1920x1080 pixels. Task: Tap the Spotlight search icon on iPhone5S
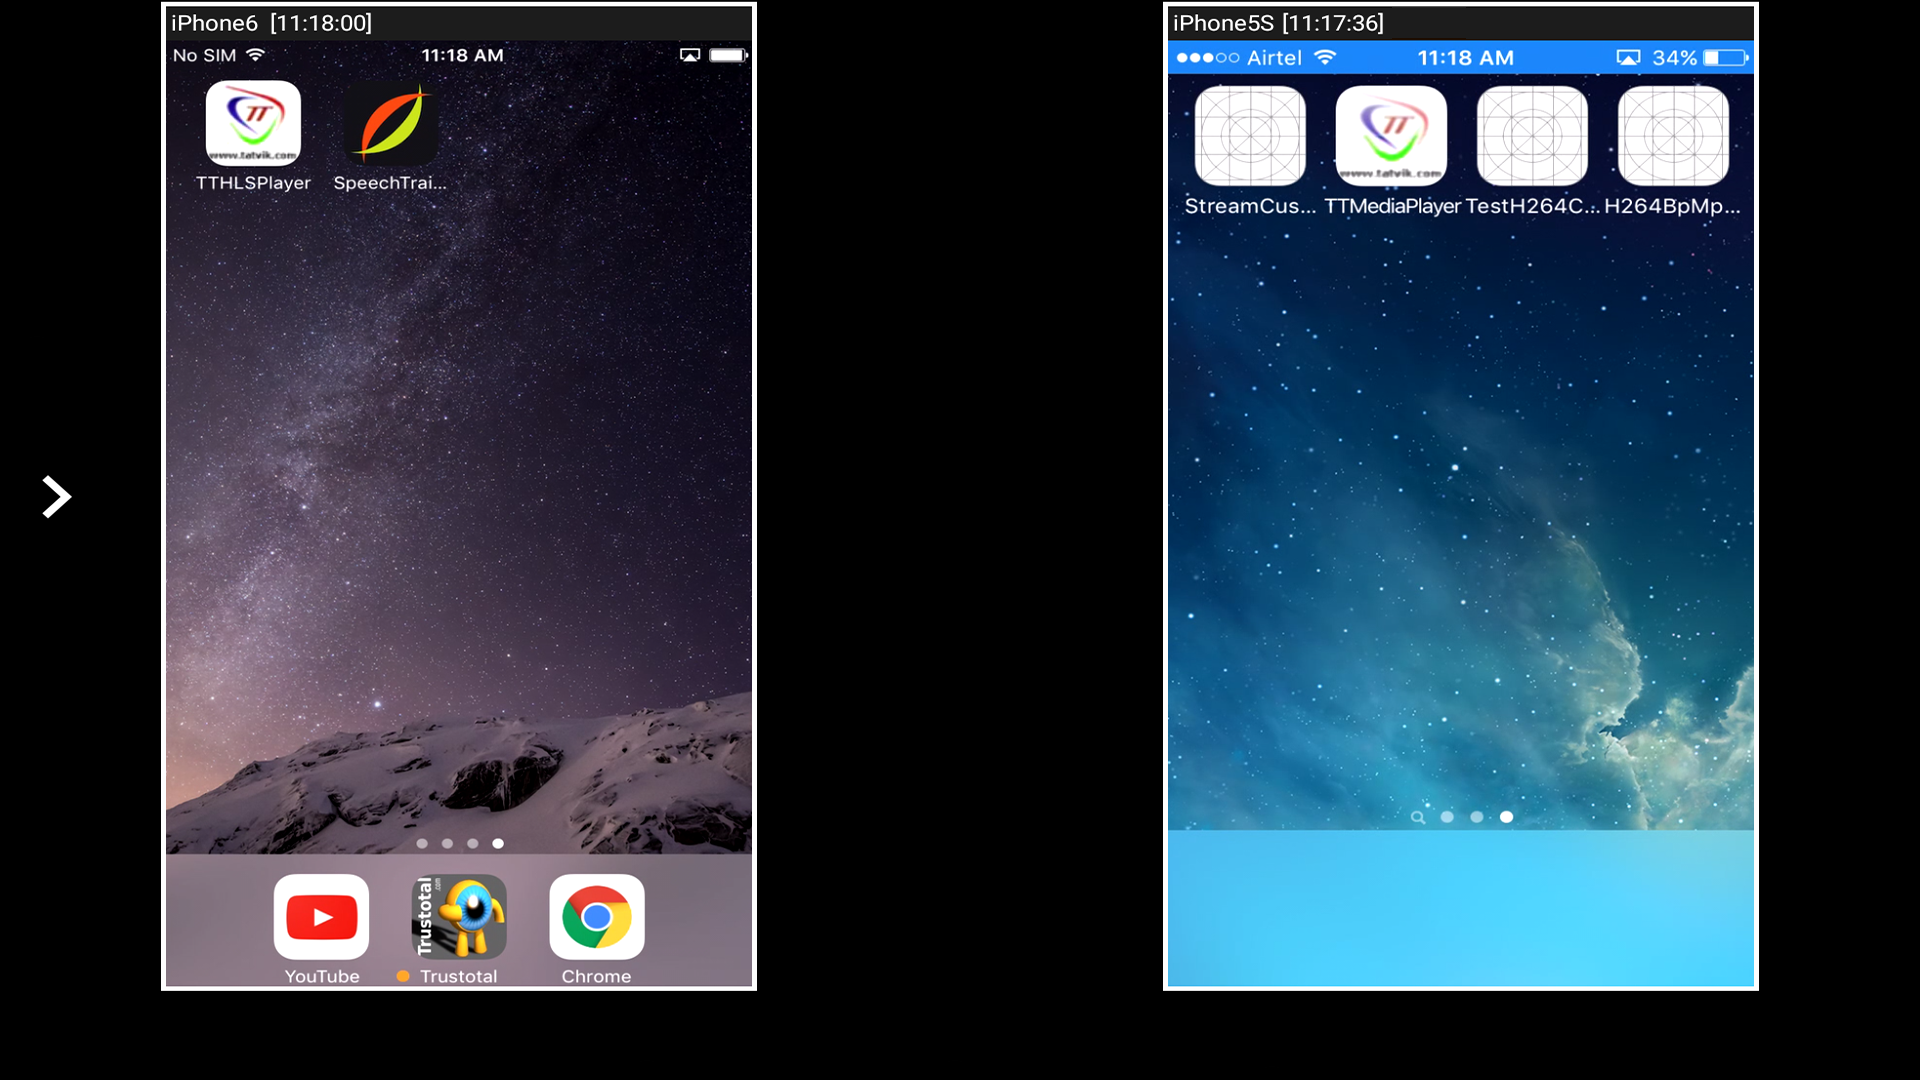tap(1418, 817)
